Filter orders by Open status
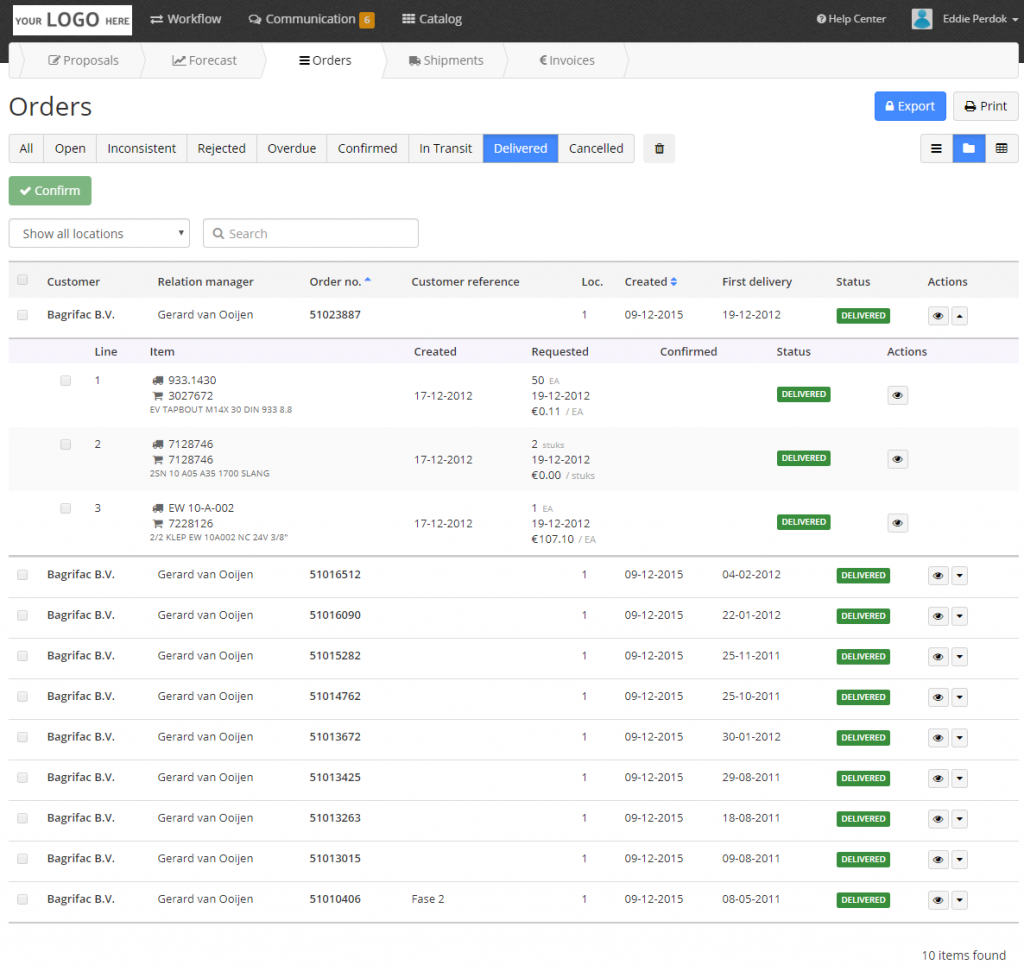The image size is (1024, 971). coord(70,149)
